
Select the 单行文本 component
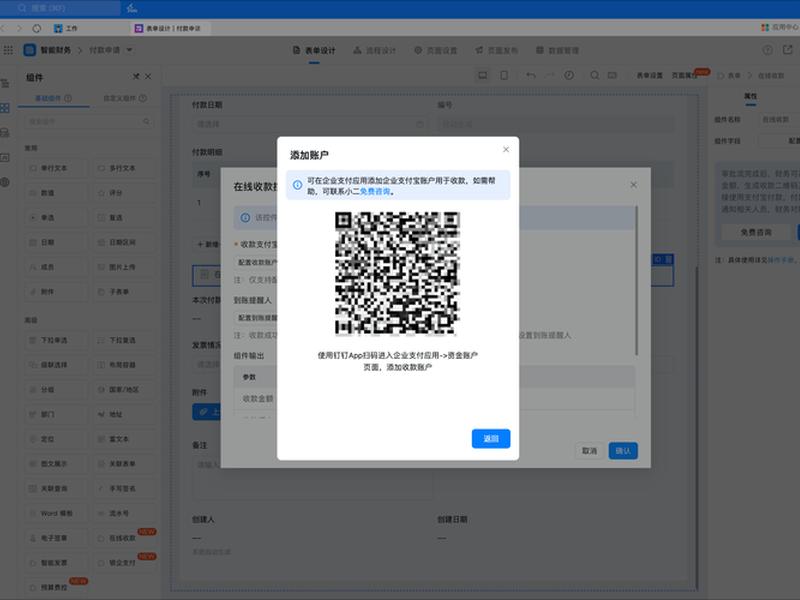(55, 168)
